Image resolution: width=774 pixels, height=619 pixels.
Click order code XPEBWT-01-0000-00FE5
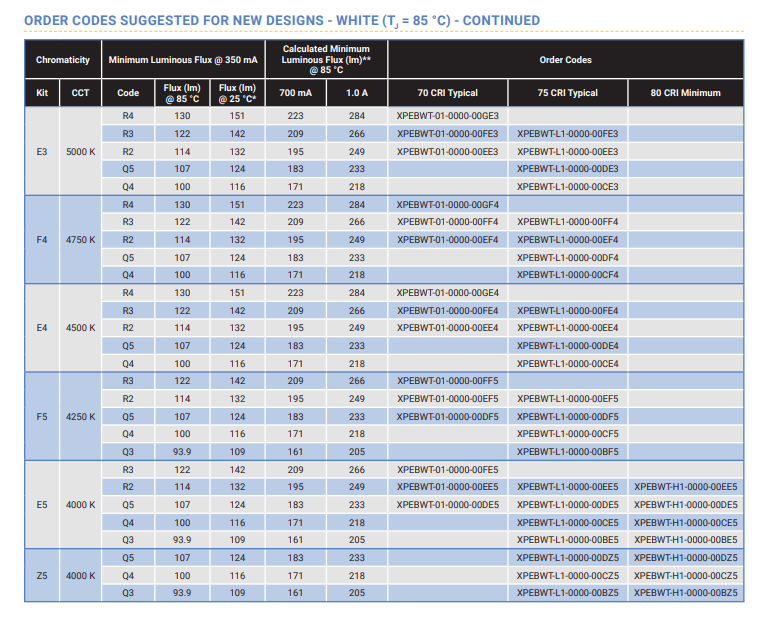(x=448, y=469)
